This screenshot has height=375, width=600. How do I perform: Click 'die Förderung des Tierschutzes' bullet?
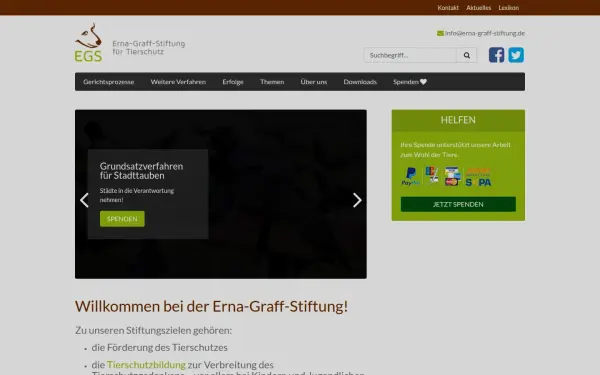[160, 347]
